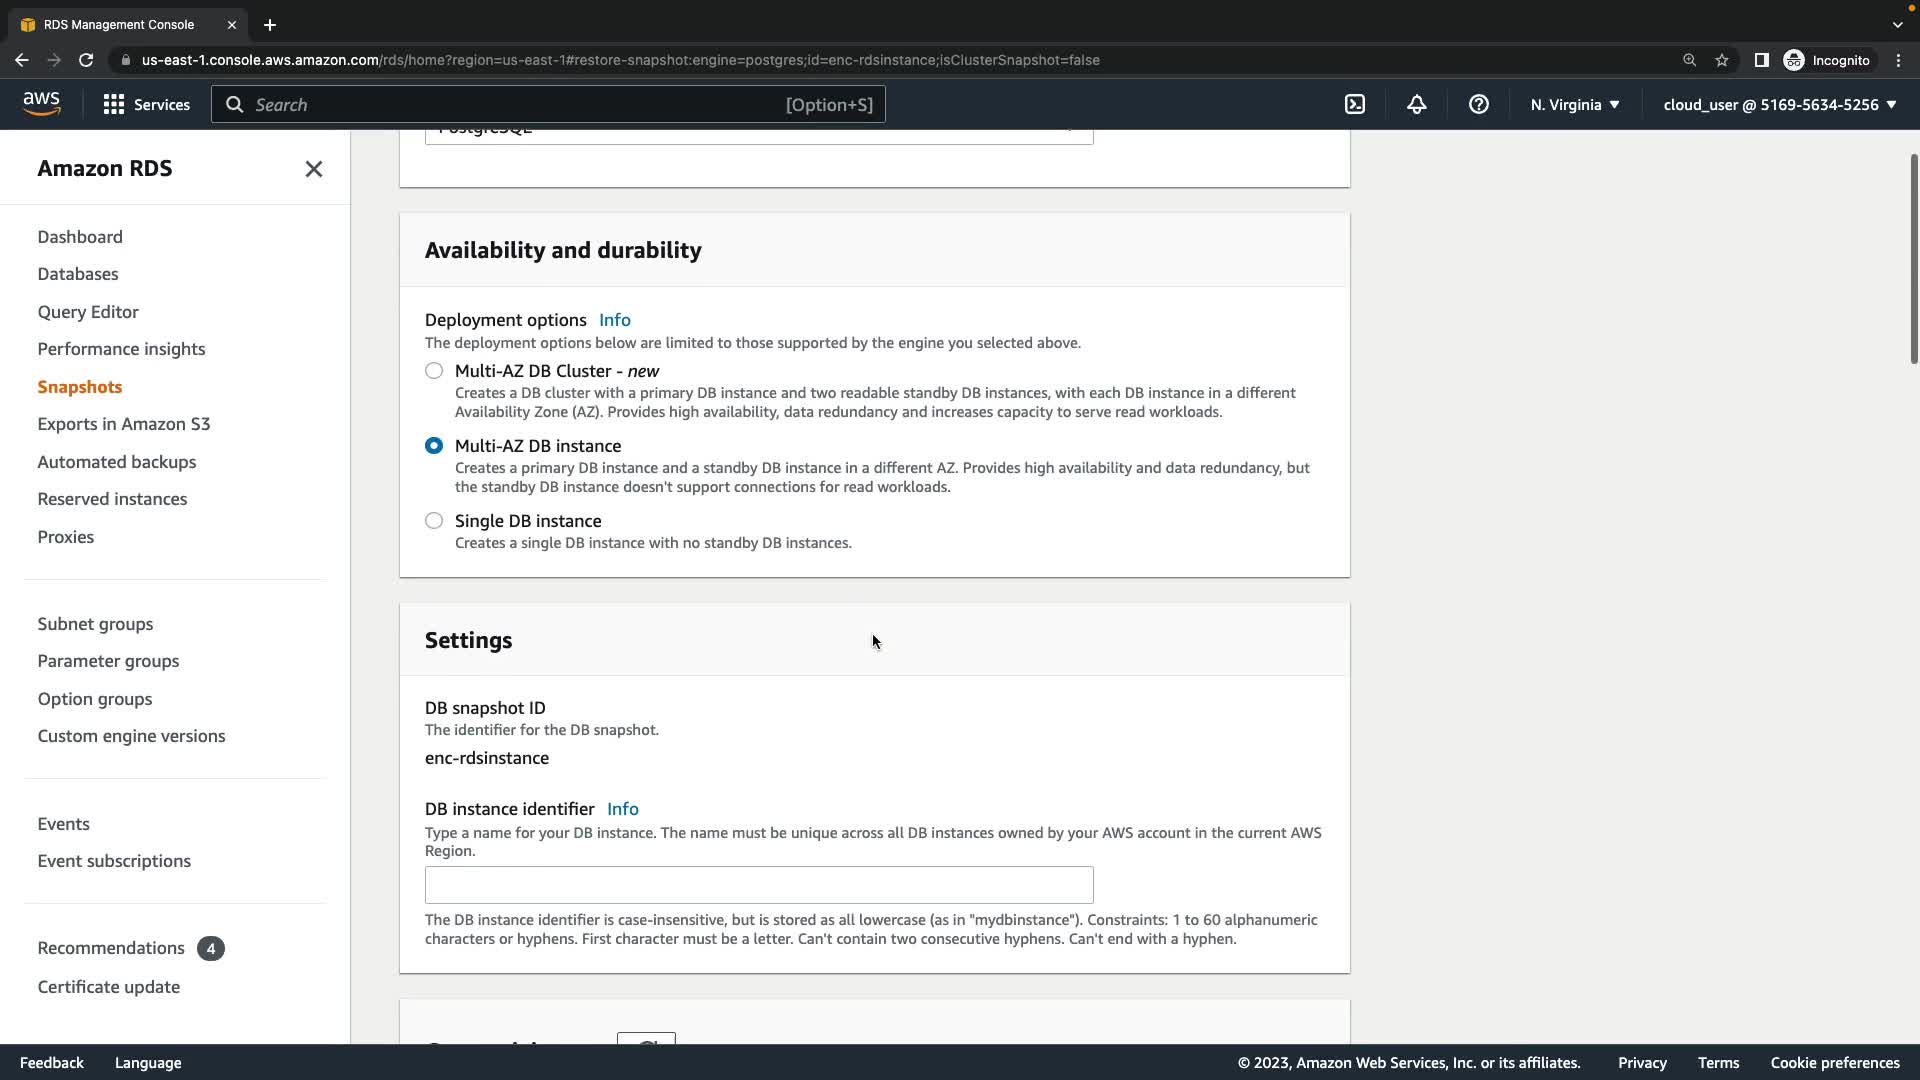Click the AWS logo home icon

pos(42,104)
